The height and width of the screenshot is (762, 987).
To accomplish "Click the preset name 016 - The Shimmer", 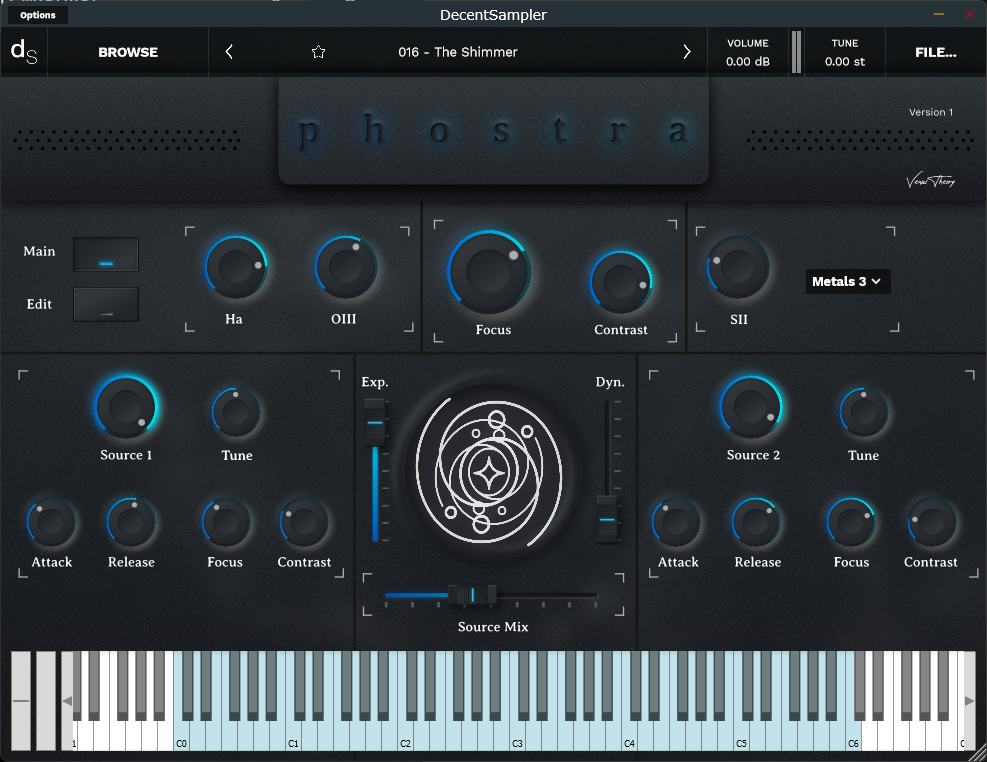I will pos(458,52).
